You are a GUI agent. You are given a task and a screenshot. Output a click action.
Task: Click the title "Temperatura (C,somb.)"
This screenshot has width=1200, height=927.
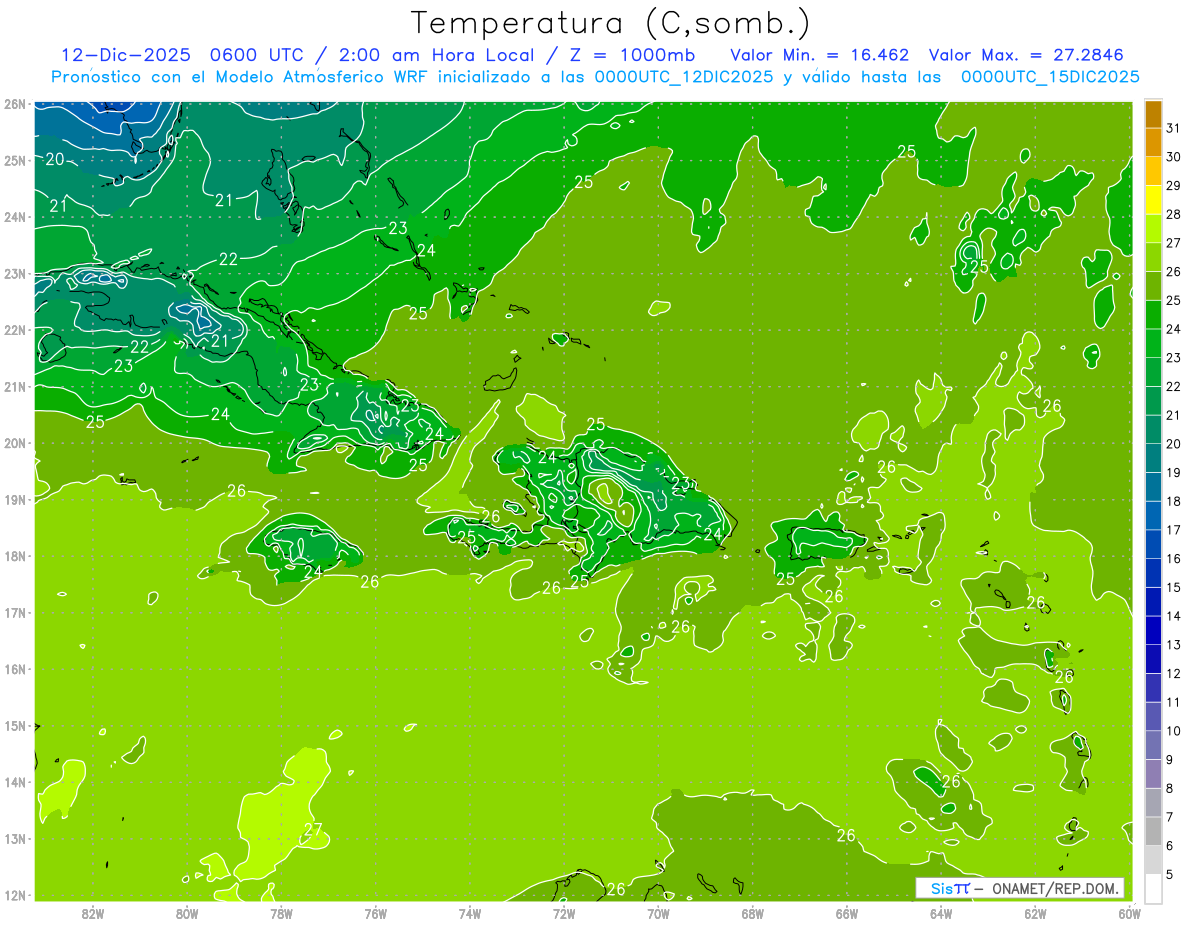tap(611, 23)
